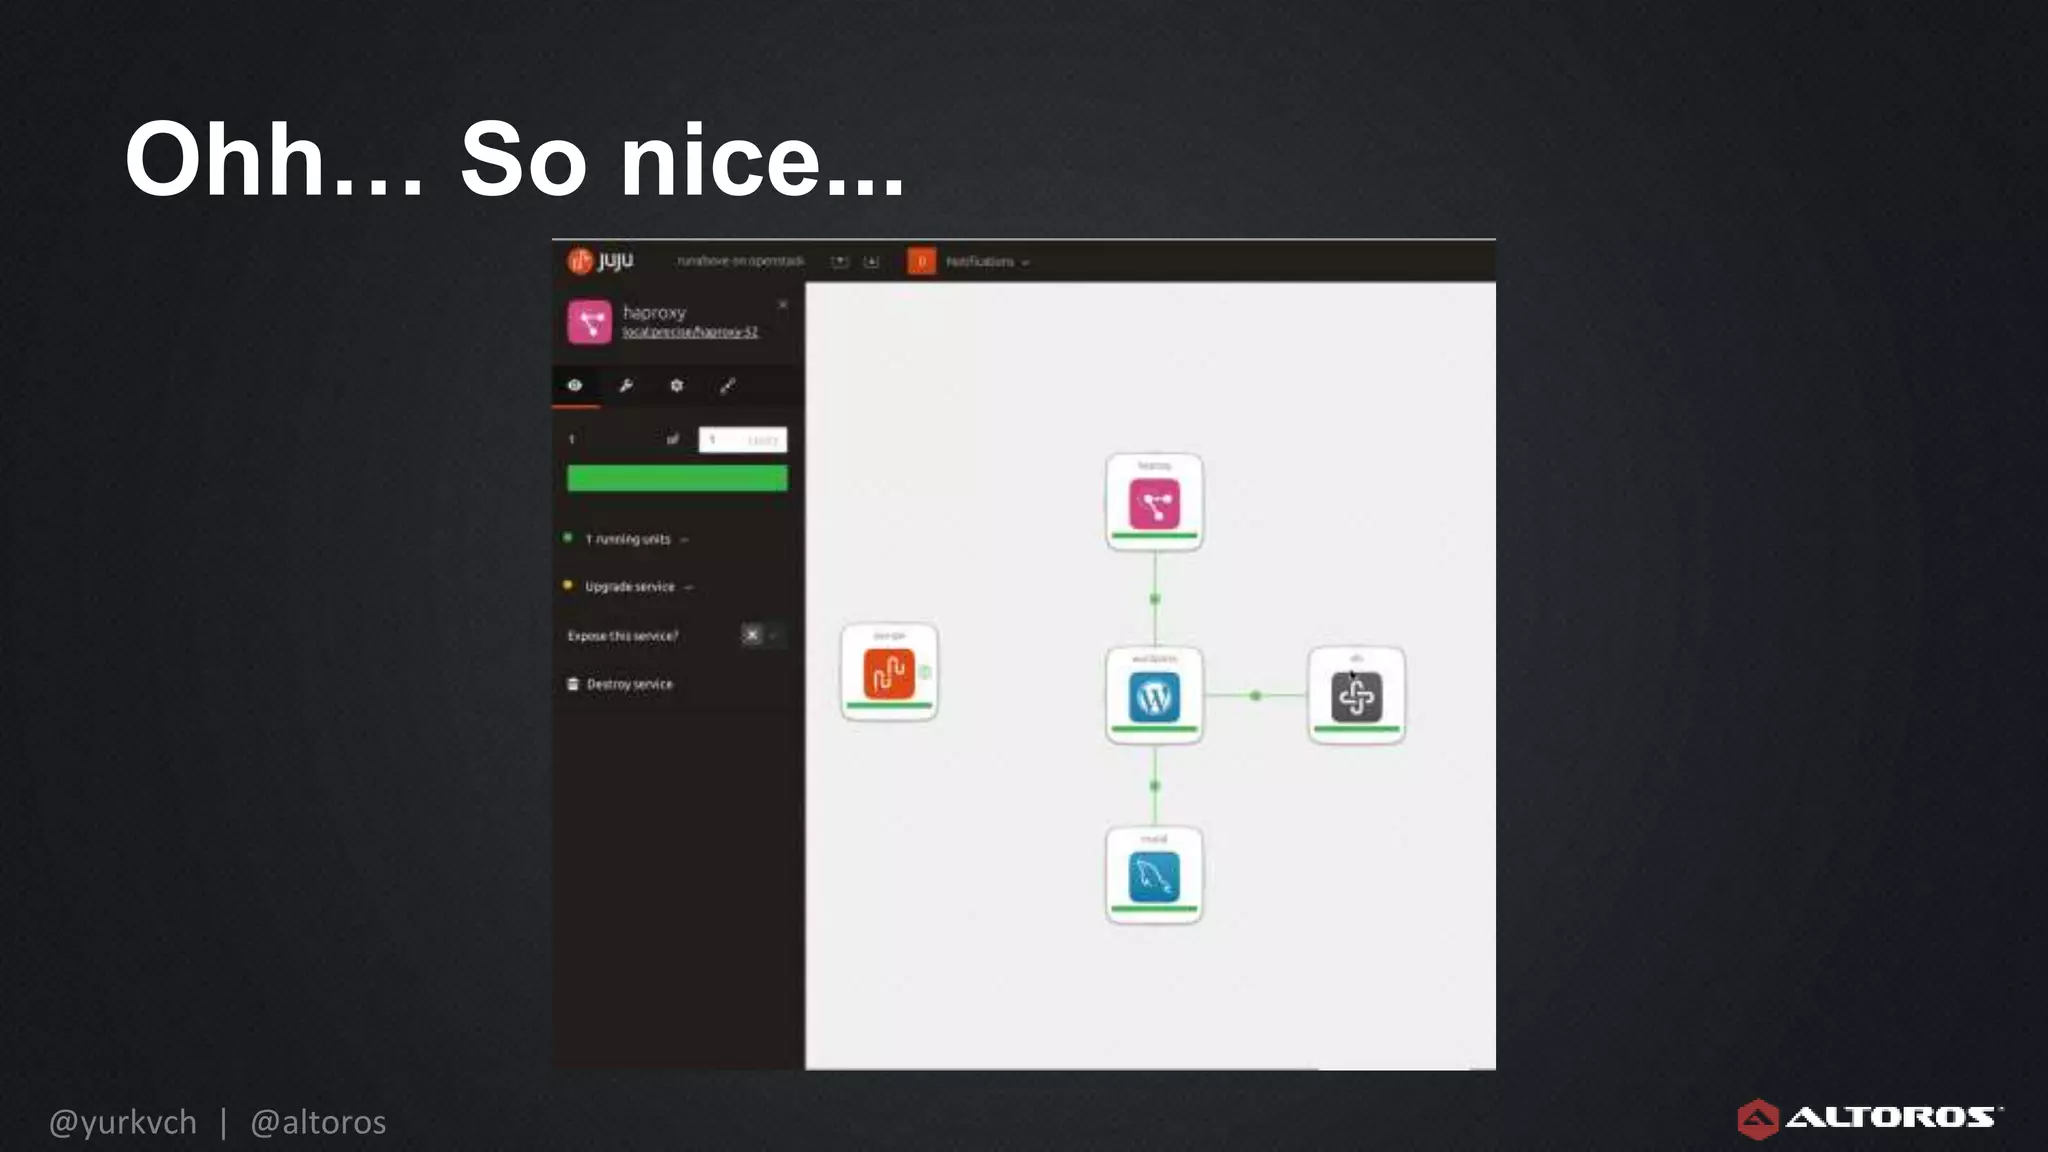Open the wrench configuration tab
This screenshot has width=2048, height=1152.
point(626,386)
